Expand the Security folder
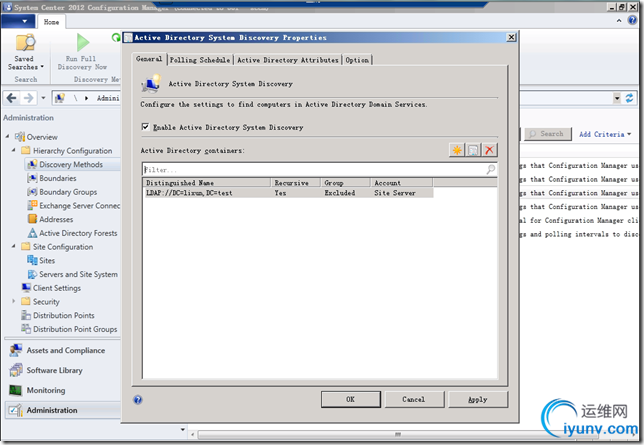Image resolution: width=644 pixels, height=445 pixels. click(14, 301)
